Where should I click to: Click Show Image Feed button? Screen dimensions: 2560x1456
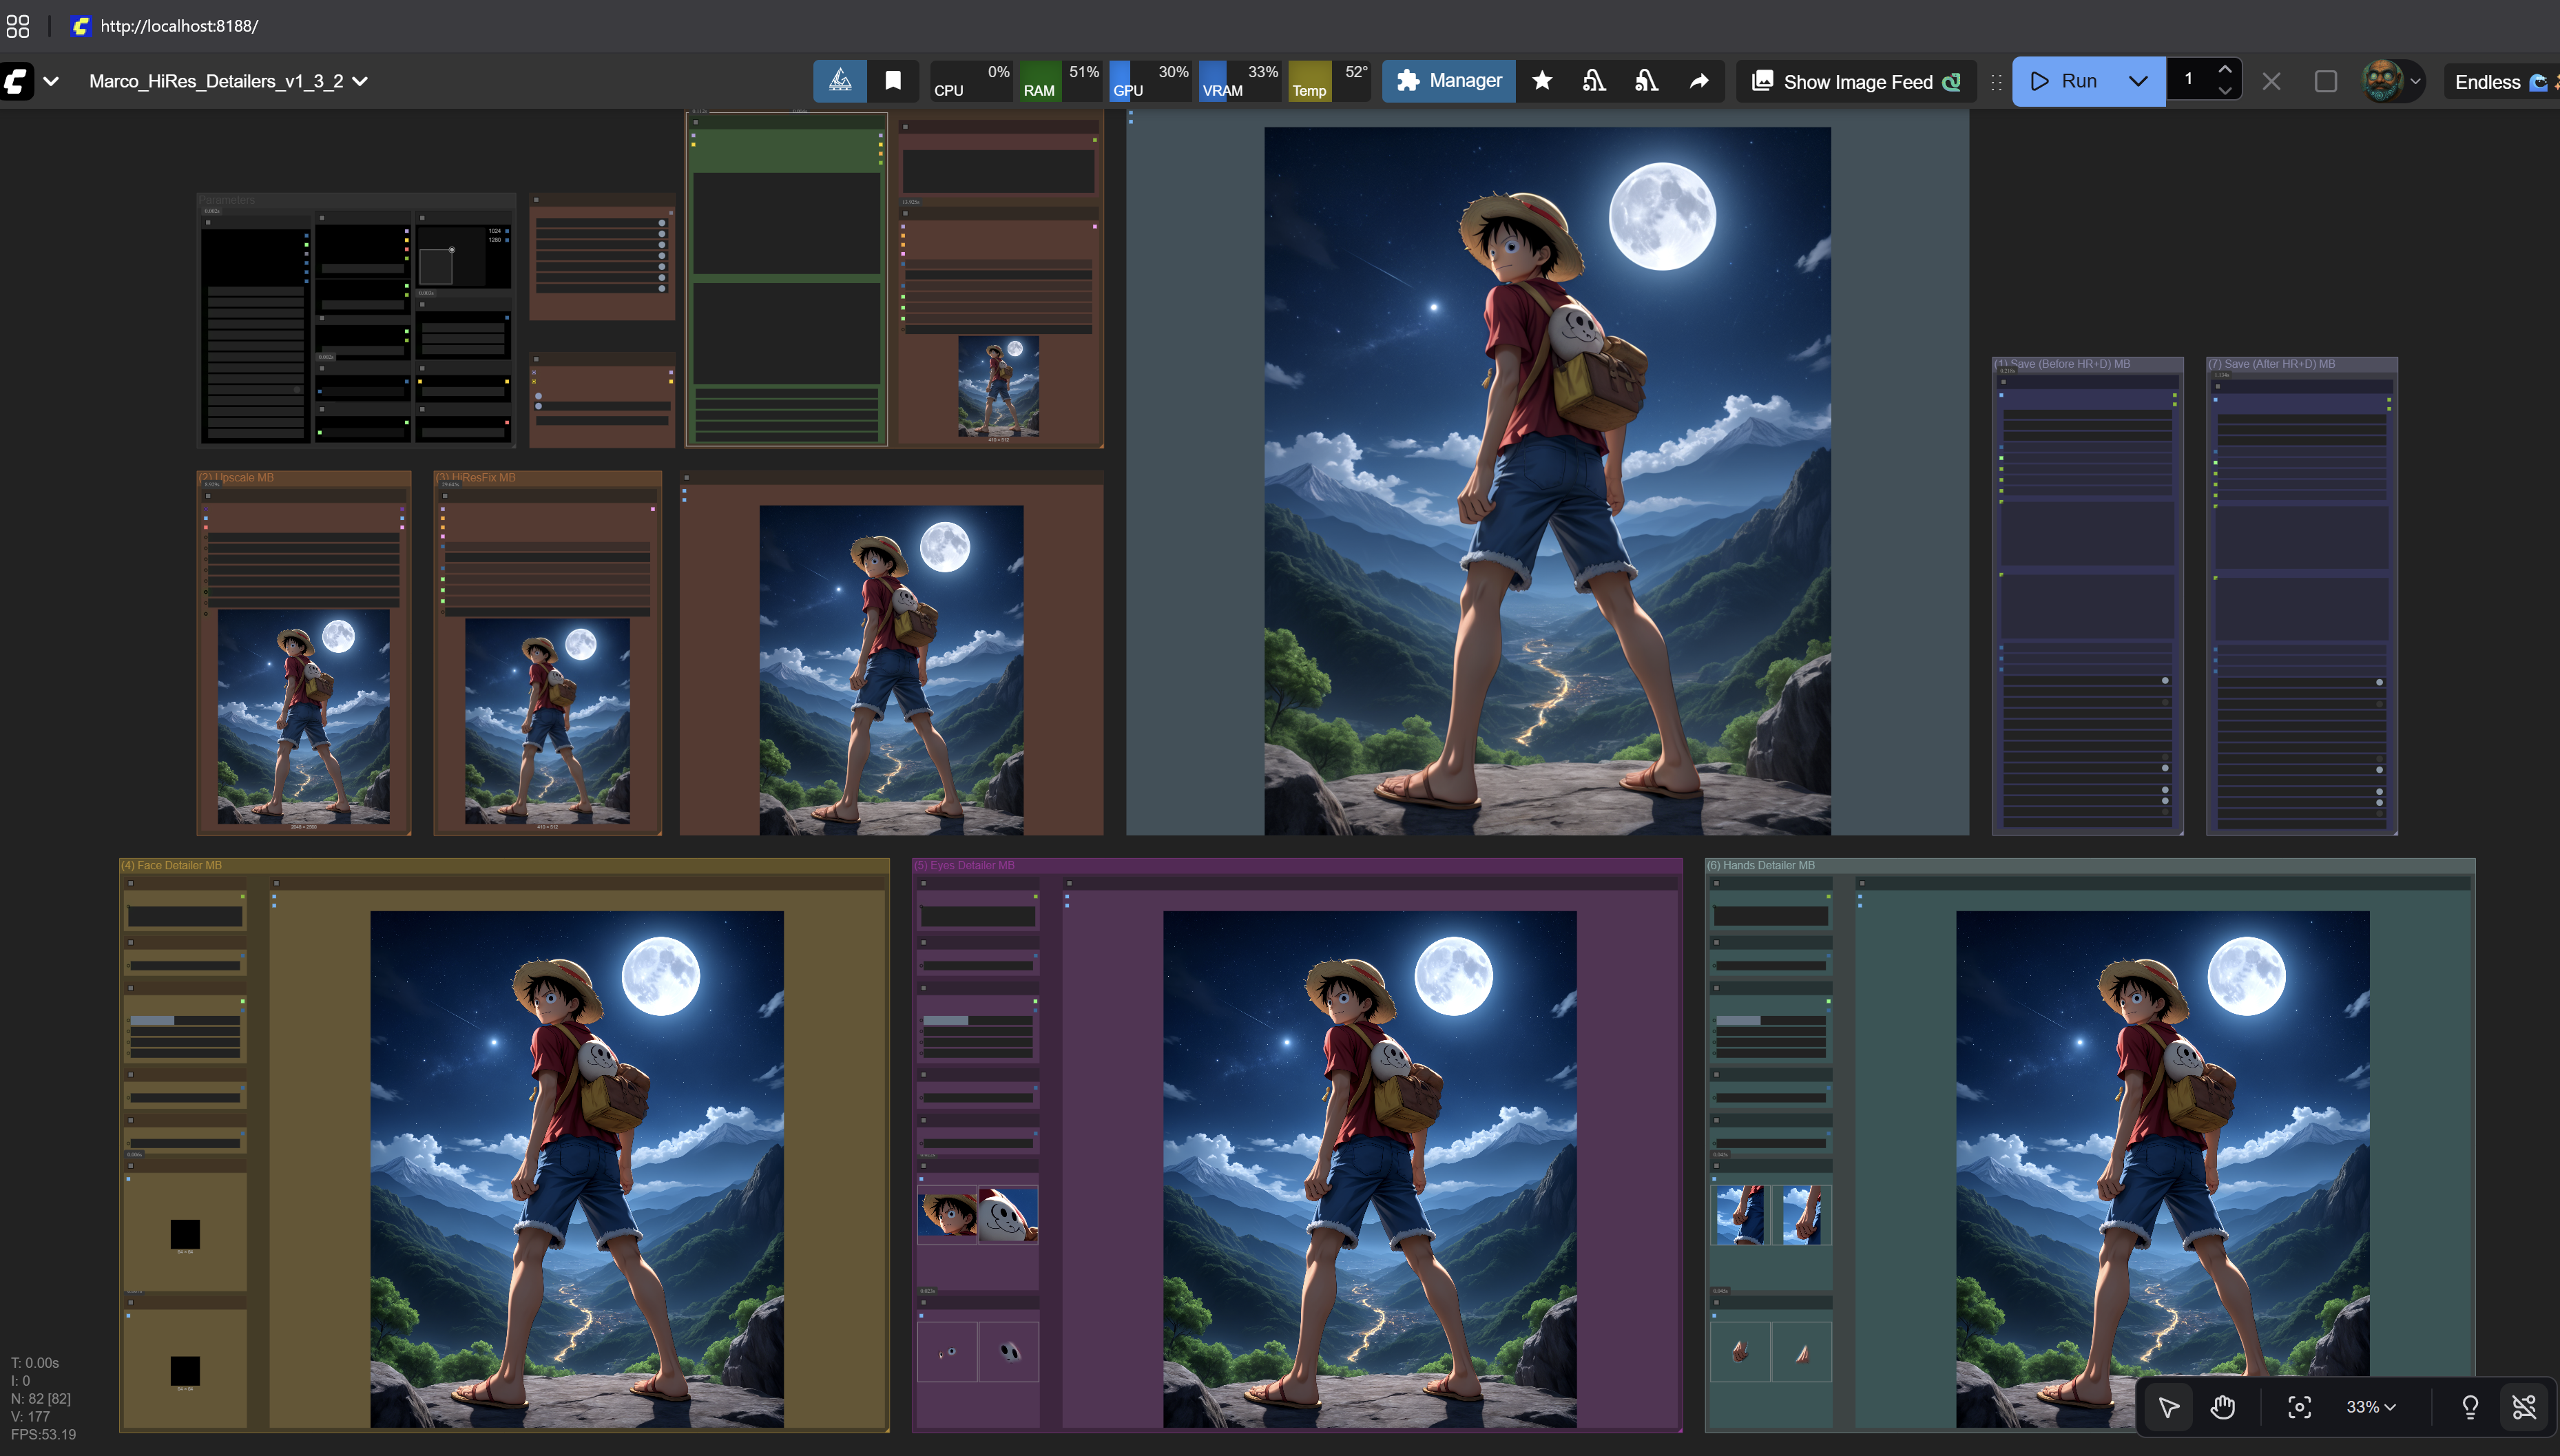(x=1857, y=82)
